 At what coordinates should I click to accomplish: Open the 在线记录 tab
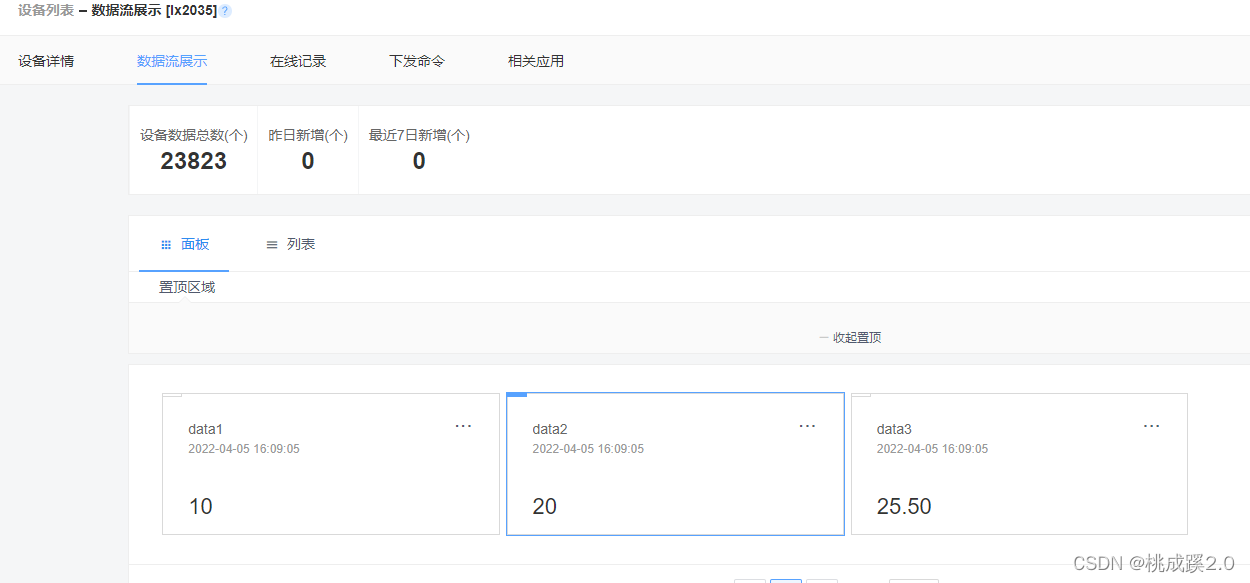click(x=297, y=60)
